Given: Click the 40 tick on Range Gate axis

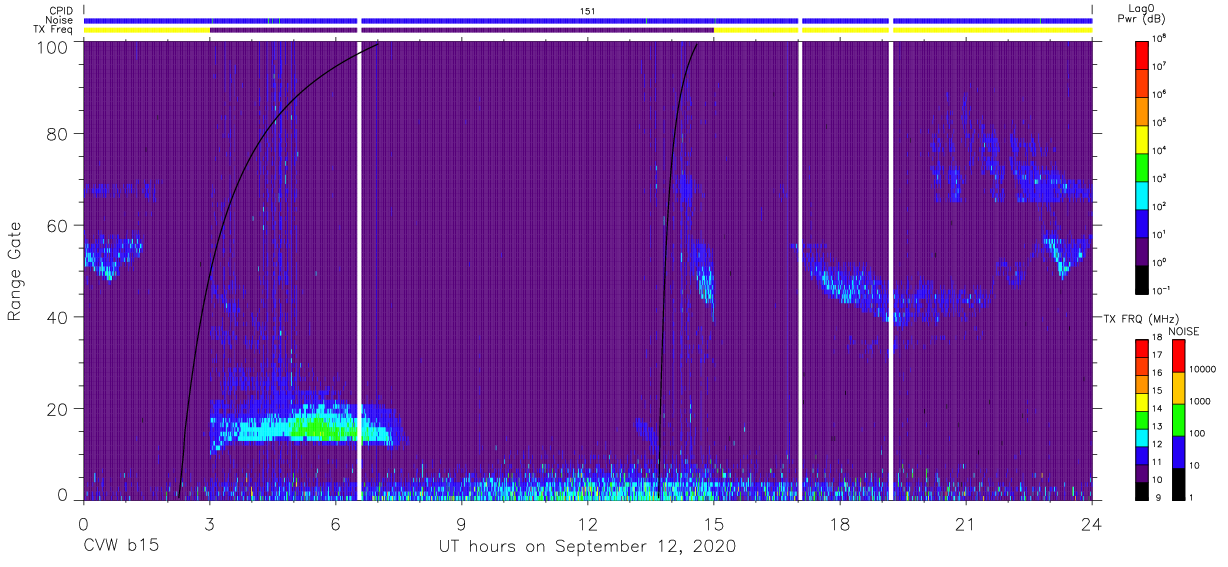Looking at the screenshot, I should point(57,317).
